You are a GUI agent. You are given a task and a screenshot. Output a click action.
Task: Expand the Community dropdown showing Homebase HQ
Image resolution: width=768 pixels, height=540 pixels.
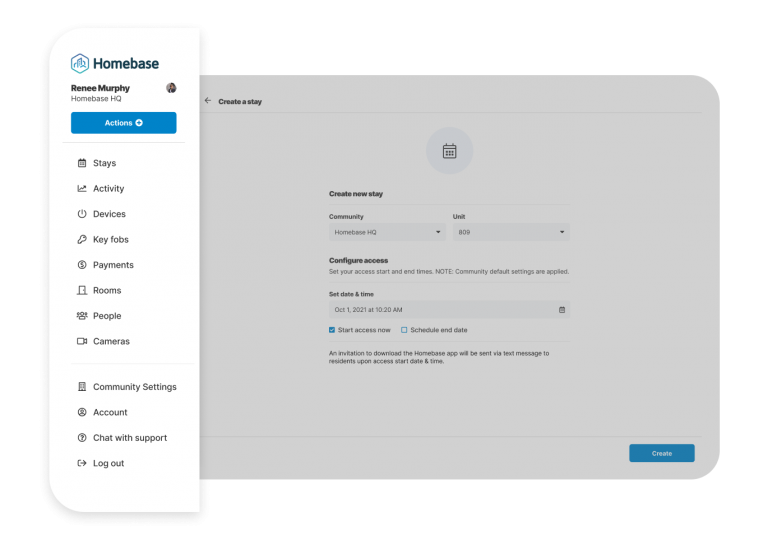tap(387, 232)
